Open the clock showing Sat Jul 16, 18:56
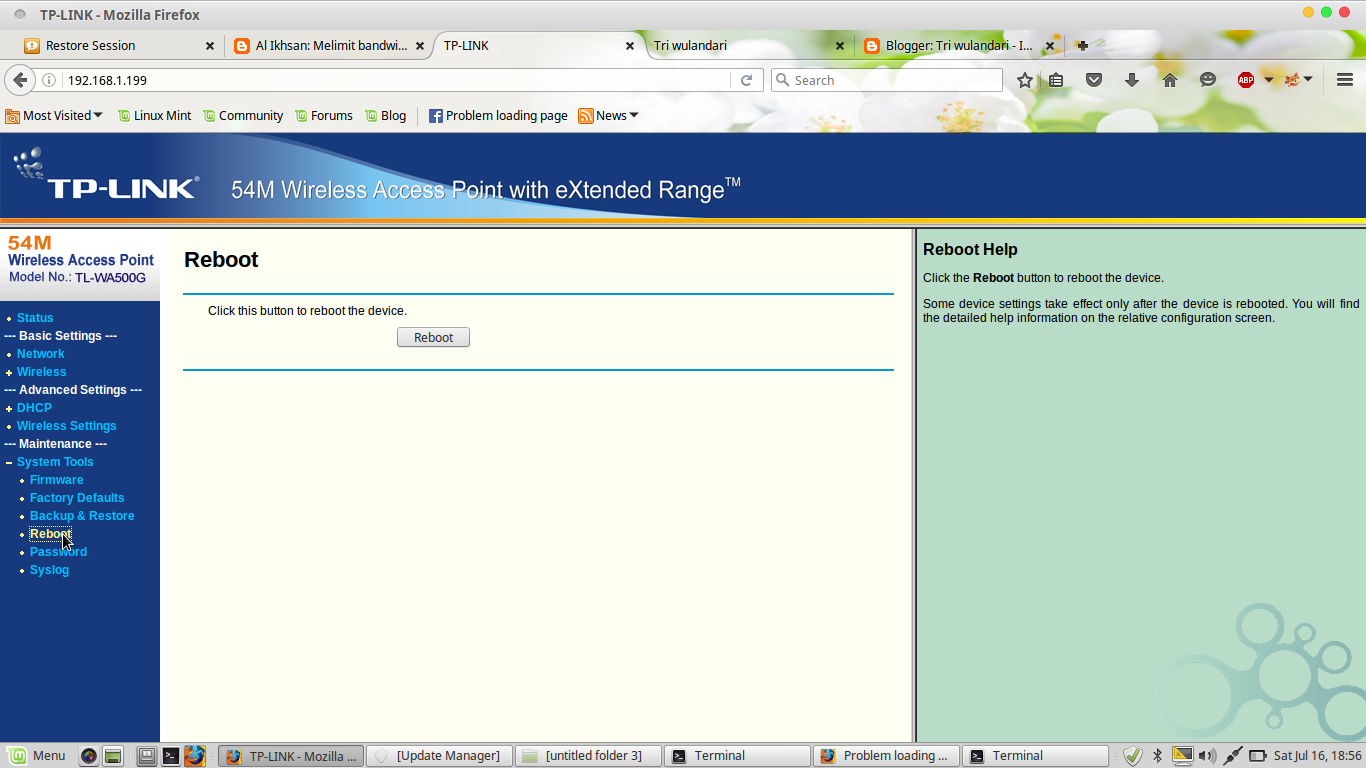The height and width of the screenshot is (768, 1366). [x=1318, y=756]
